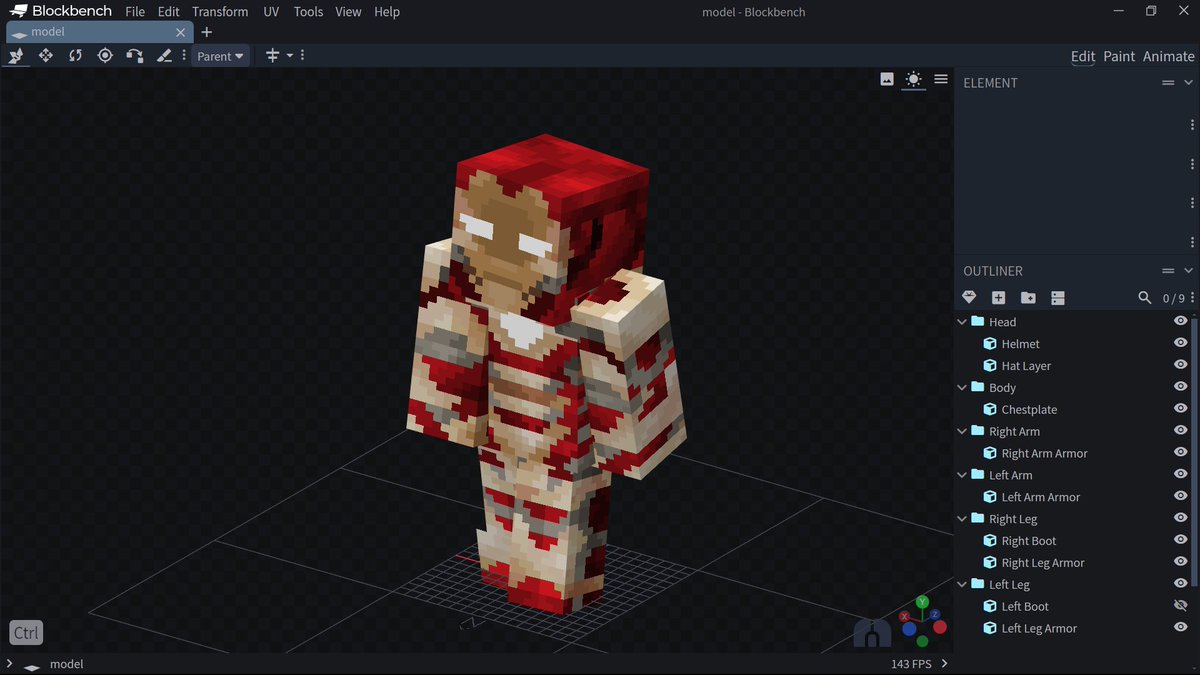Click the OUTLINER panel drag handle

click(x=1168, y=271)
